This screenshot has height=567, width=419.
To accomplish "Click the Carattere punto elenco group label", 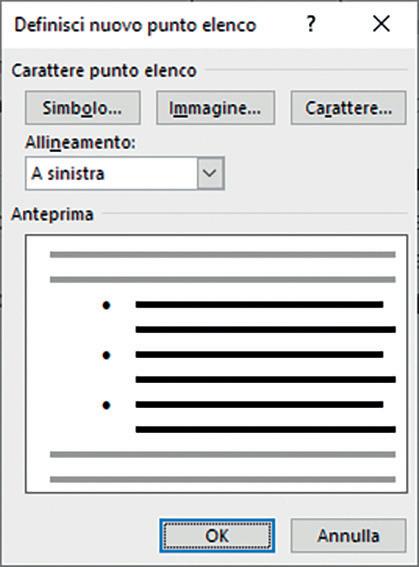I will [104, 71].
